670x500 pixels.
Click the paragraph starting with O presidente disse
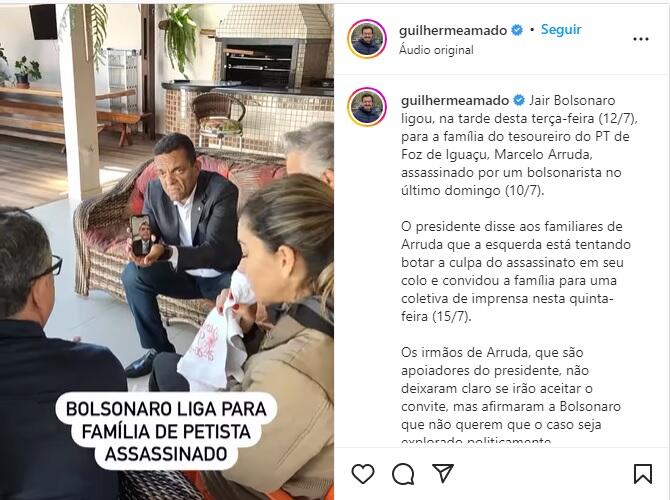515,271
